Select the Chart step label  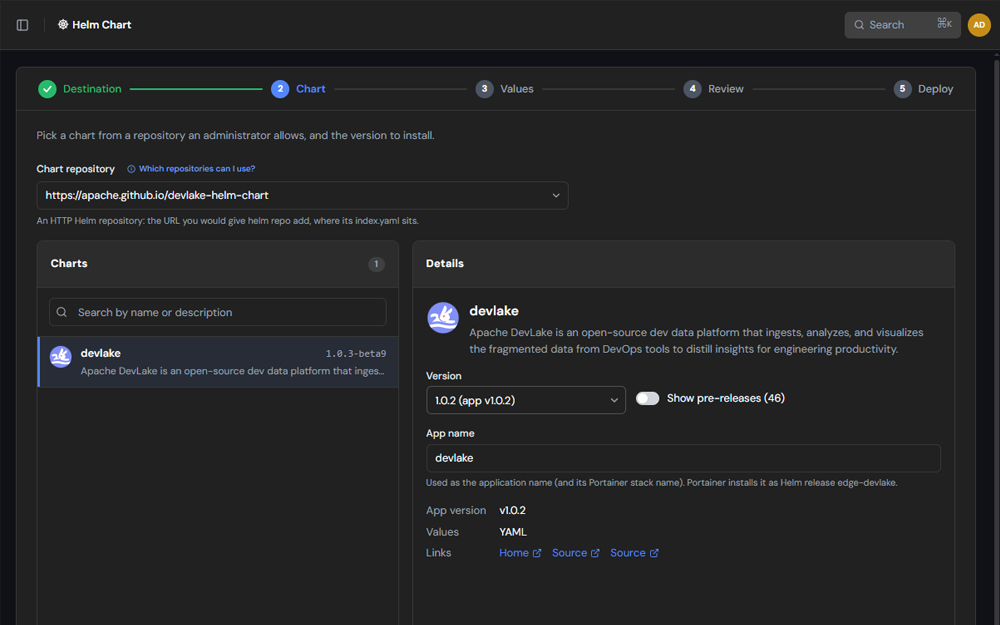coord(311,89)
